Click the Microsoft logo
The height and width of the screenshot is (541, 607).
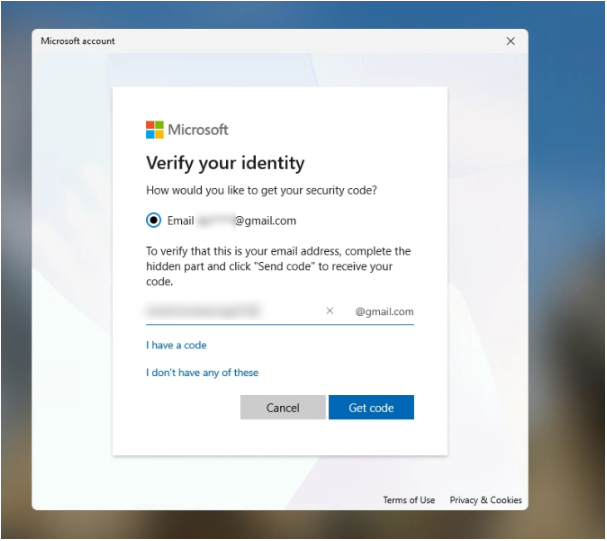tap(187, 130)
